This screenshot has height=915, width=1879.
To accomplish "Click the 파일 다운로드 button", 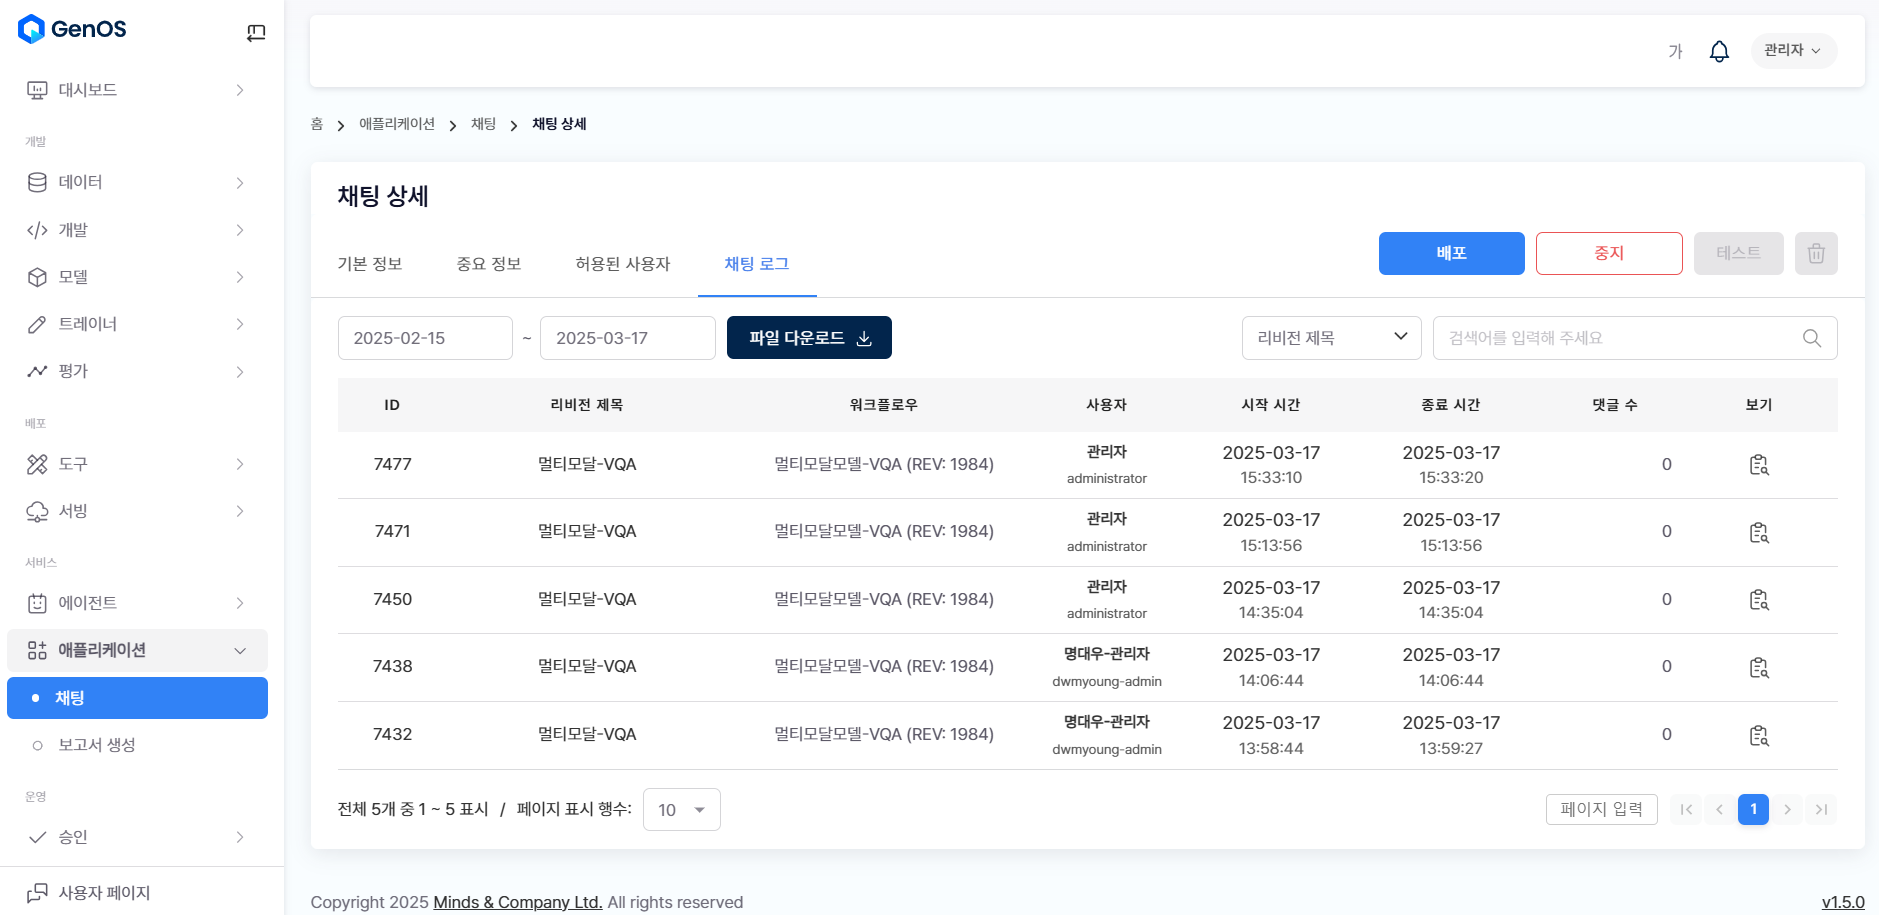I will [x=809, y=338].
